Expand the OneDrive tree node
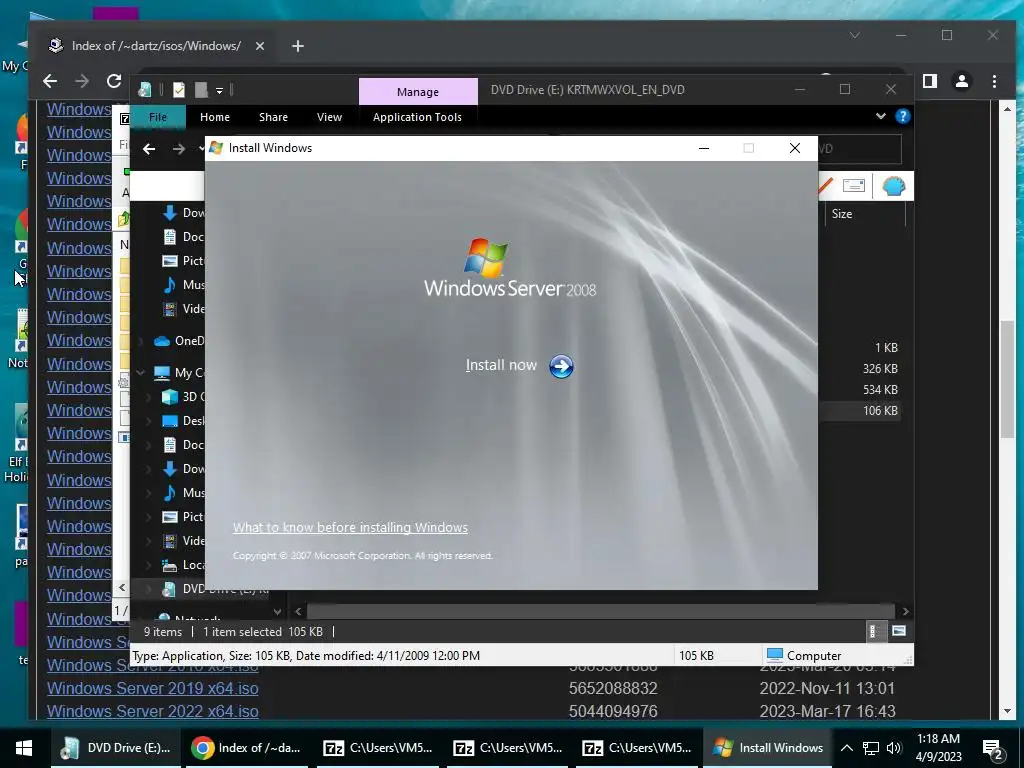The image size is (1024, 768). pyautogui.click(x=140, y=341)
